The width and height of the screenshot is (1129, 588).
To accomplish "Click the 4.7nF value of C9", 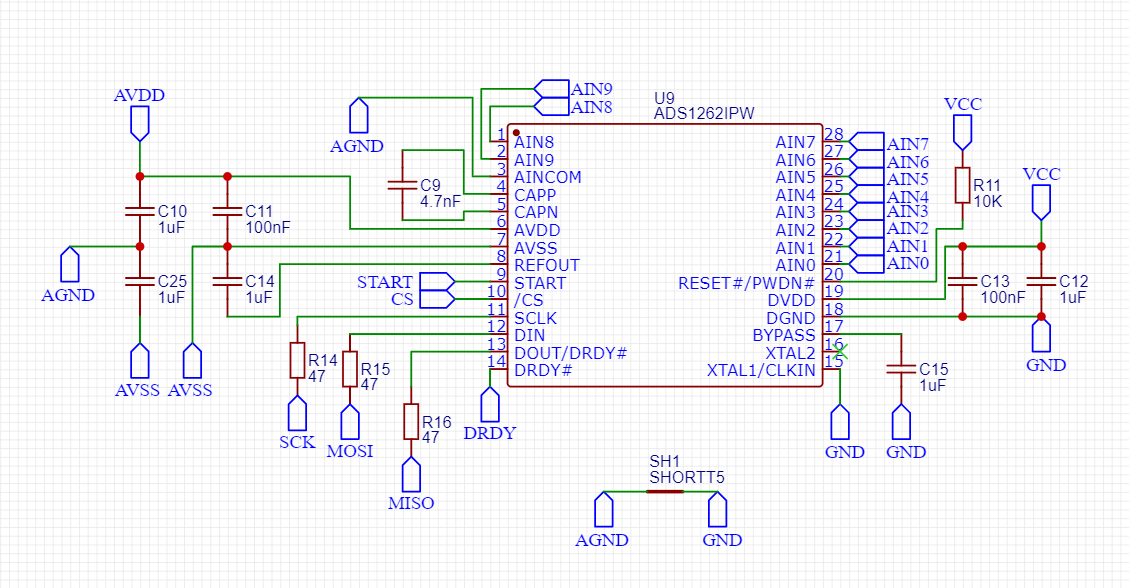I will [x=440, y=202].
